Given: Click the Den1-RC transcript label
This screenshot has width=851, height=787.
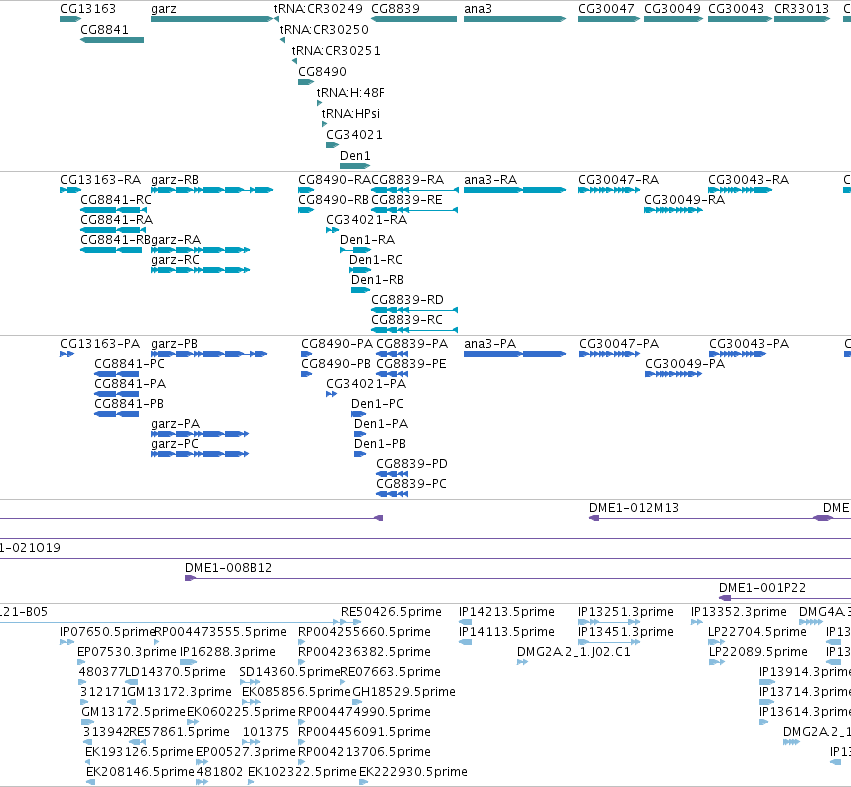Looking at the screenshot, I should click(x=376, y=260).
